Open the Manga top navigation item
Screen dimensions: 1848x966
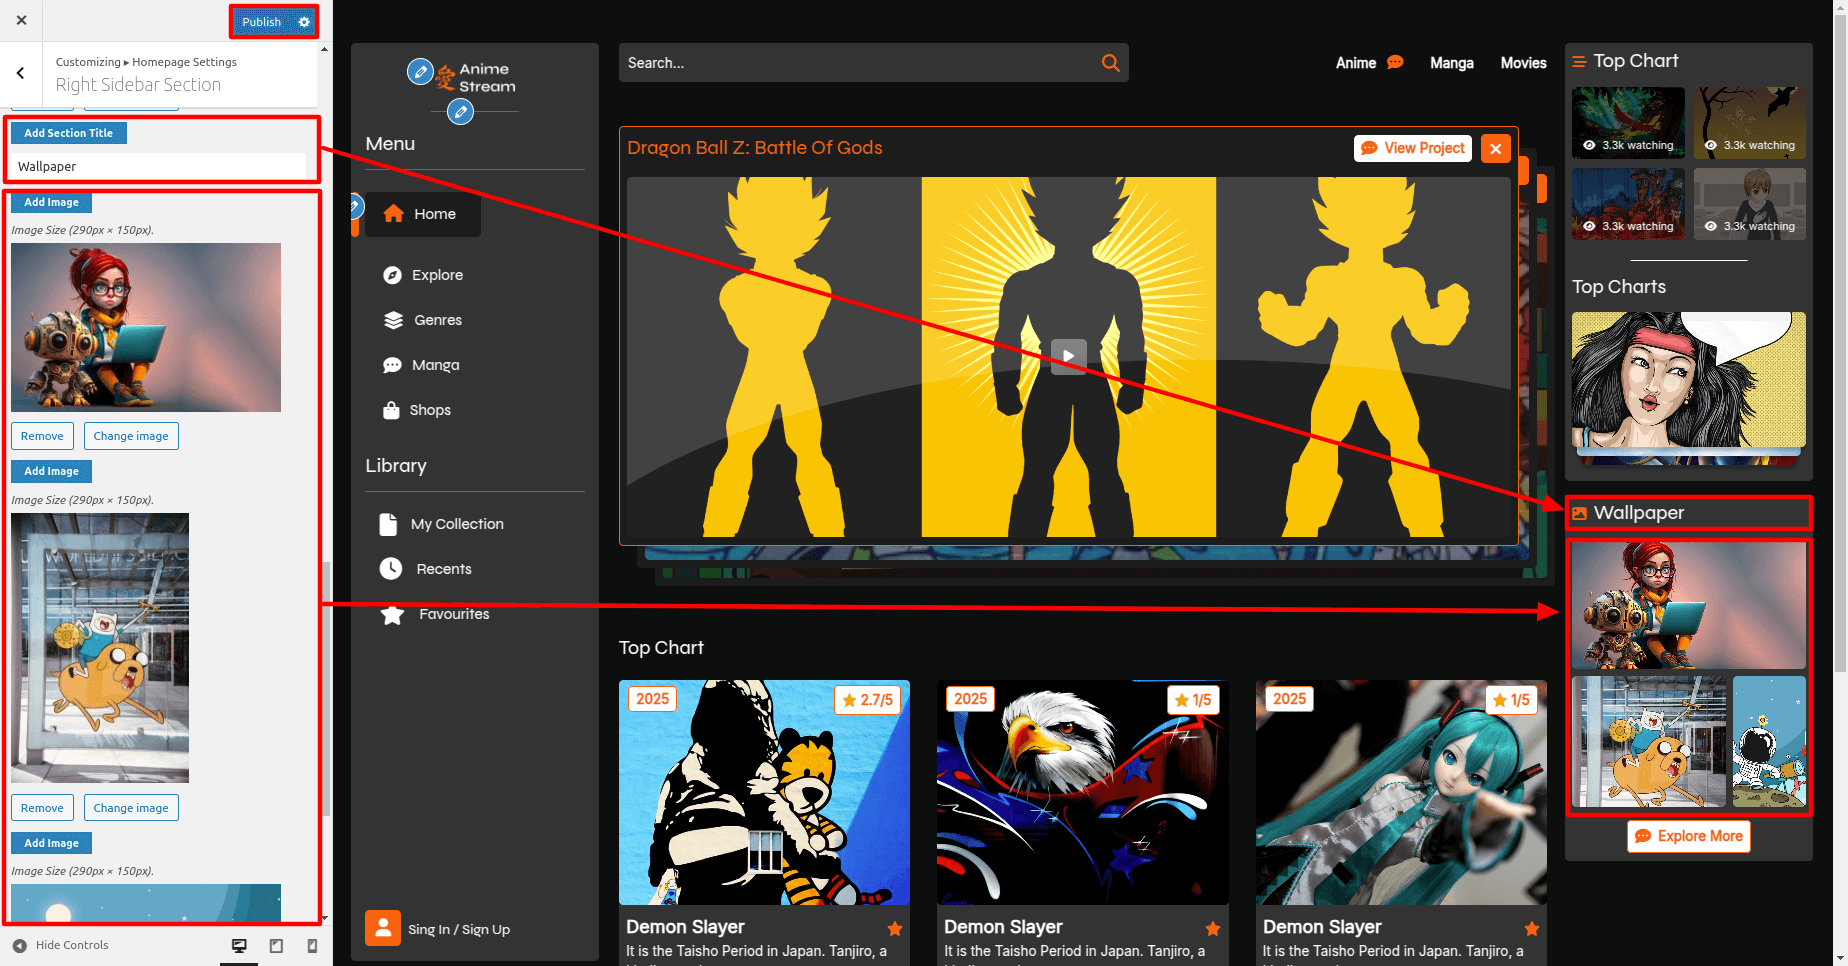coord(1451,63)
